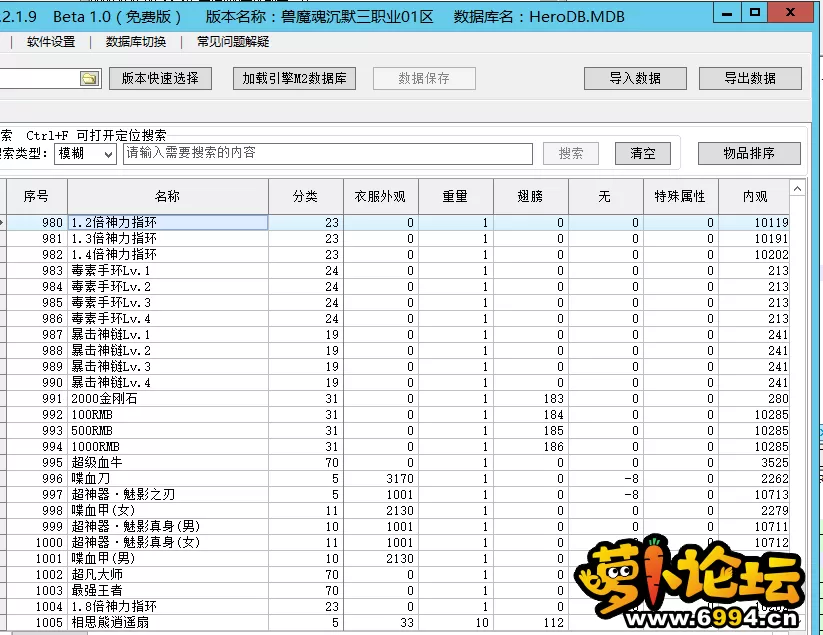Click the 重量 column header

[x=456, y=196]
